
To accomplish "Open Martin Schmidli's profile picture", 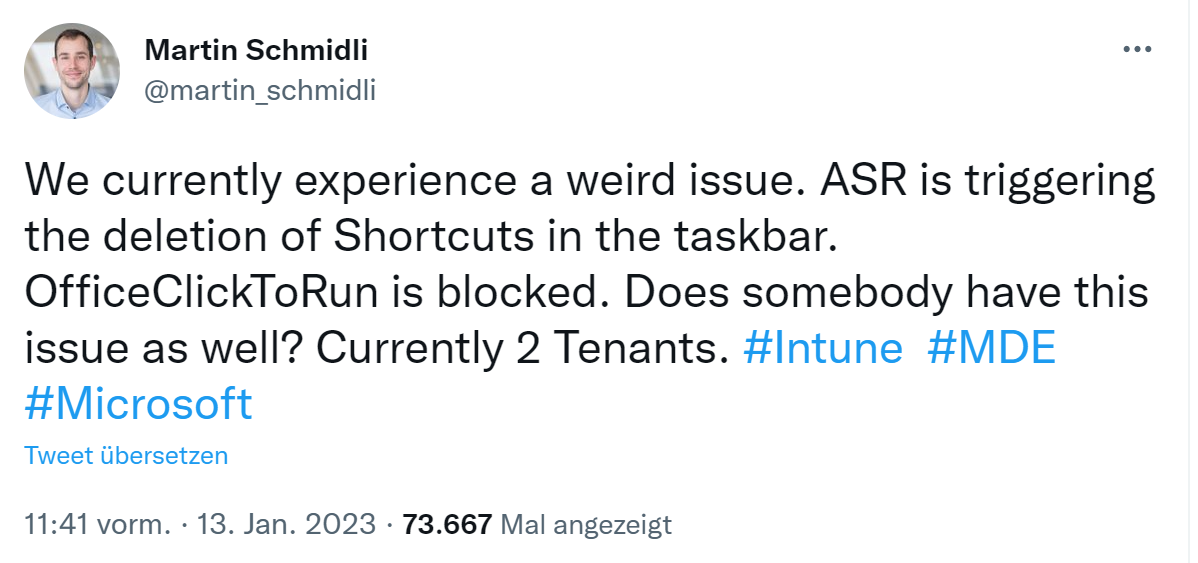I will pos(72,71).
